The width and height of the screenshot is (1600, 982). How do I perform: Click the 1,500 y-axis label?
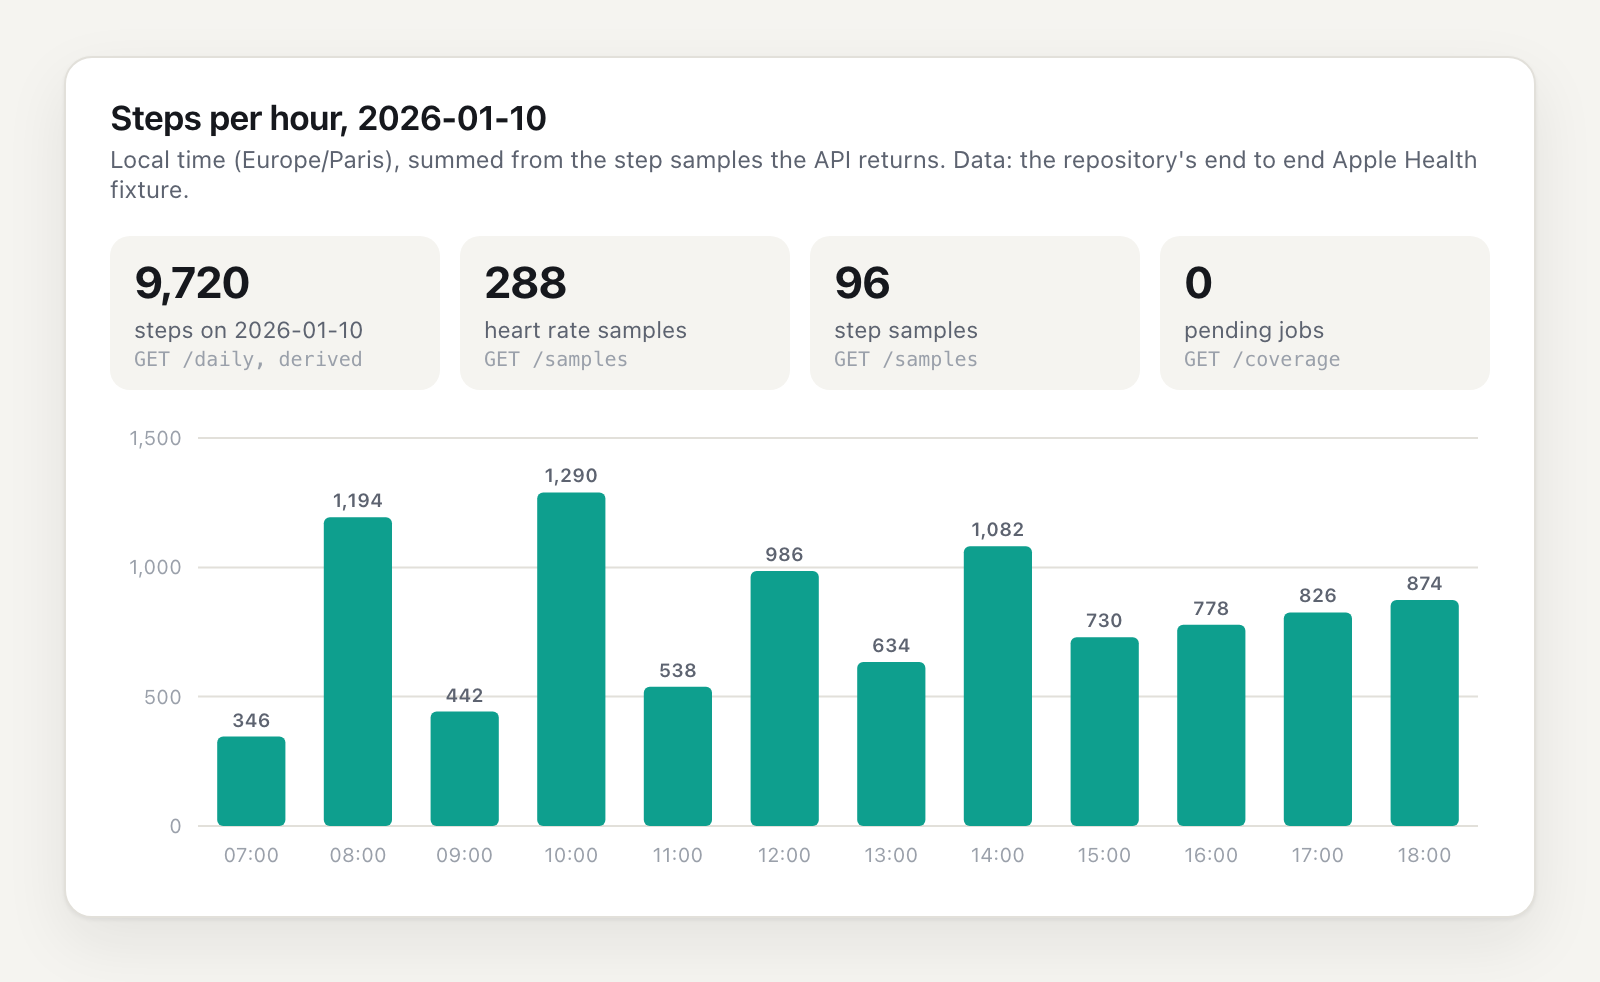(156, 438)
